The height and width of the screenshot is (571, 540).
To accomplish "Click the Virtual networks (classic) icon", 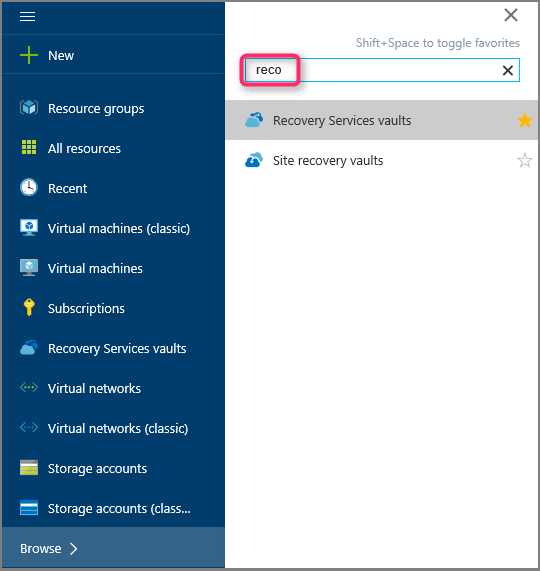I will pos(29,427).
